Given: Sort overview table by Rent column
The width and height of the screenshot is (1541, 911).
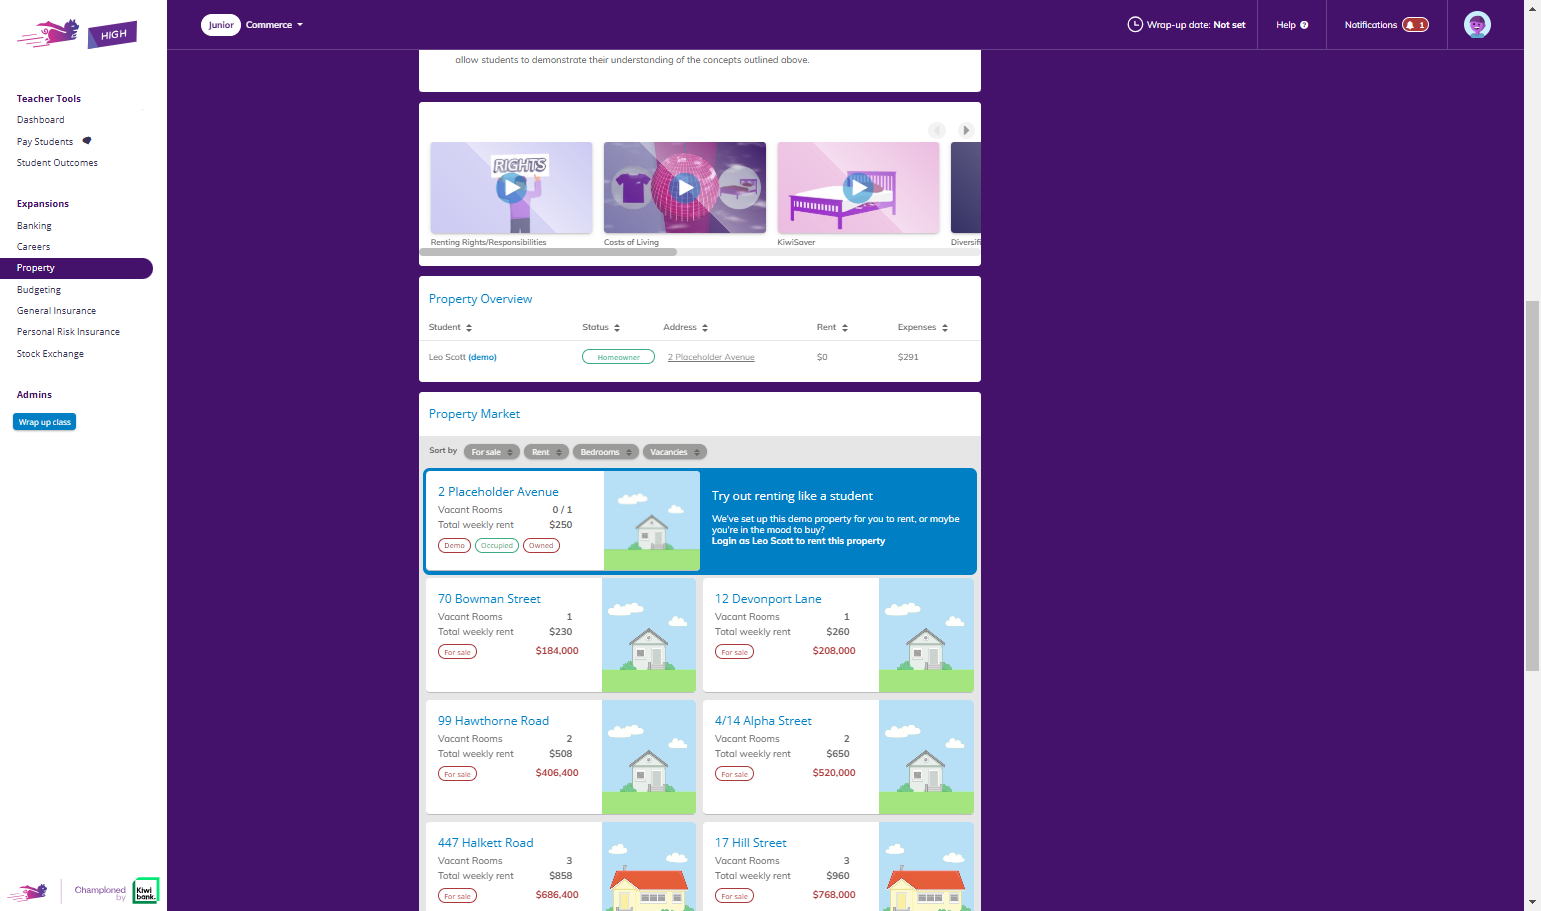Looking at the screenshot, I should coord(832,328).
